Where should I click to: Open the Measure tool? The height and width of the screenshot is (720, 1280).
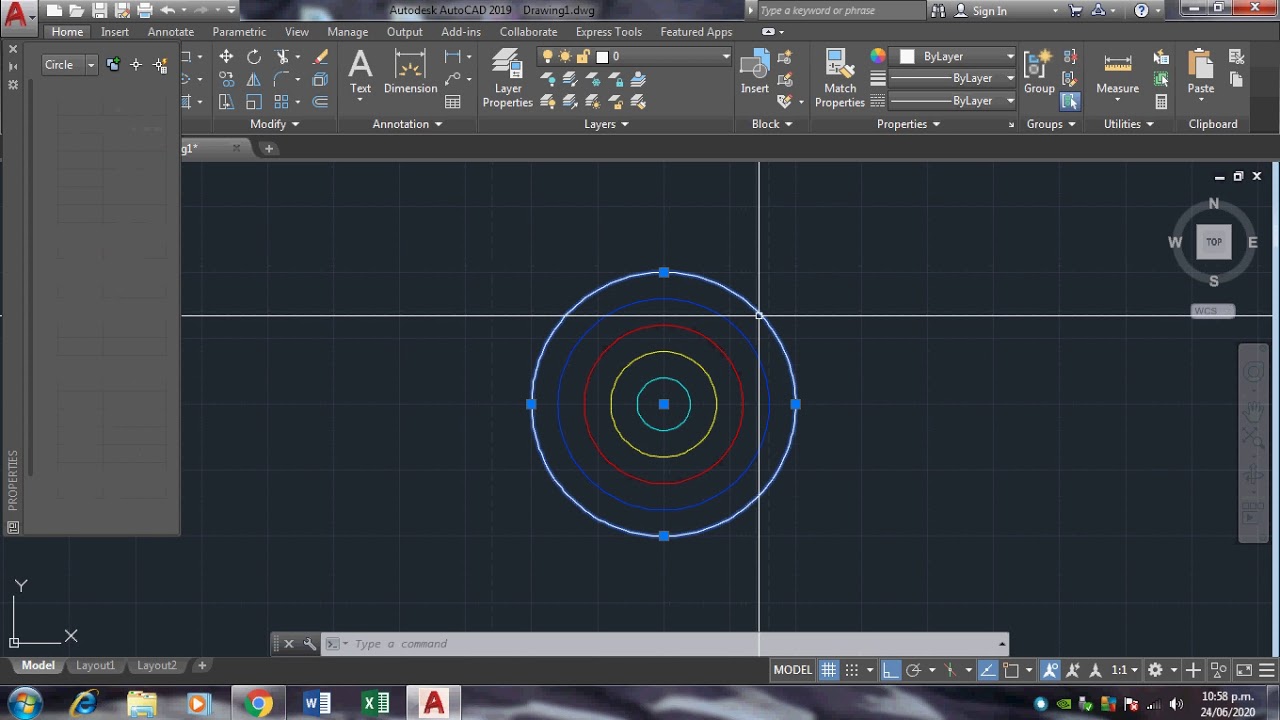click(x=1117, y=72)
